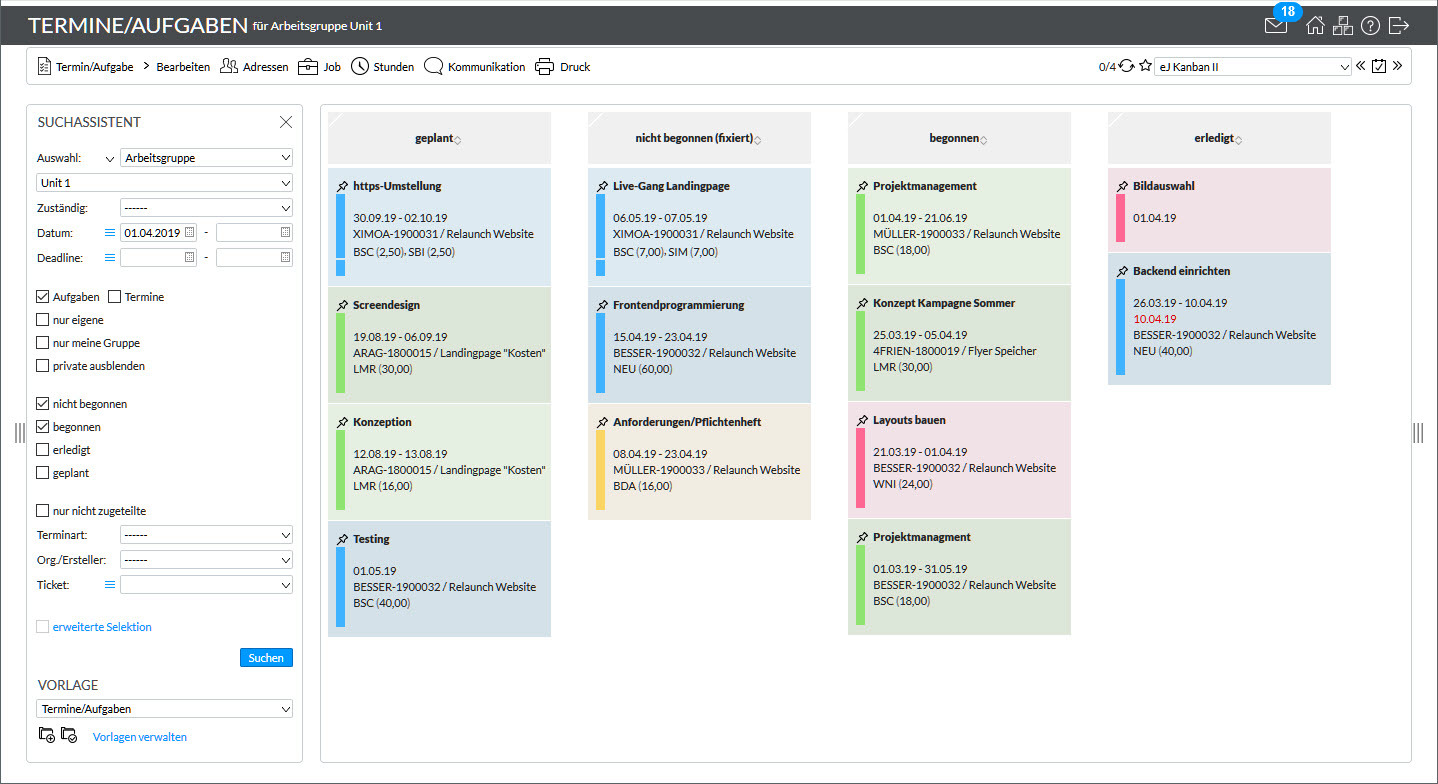Click the Kommunikation speech bubble icon

[x=434, y=66]
